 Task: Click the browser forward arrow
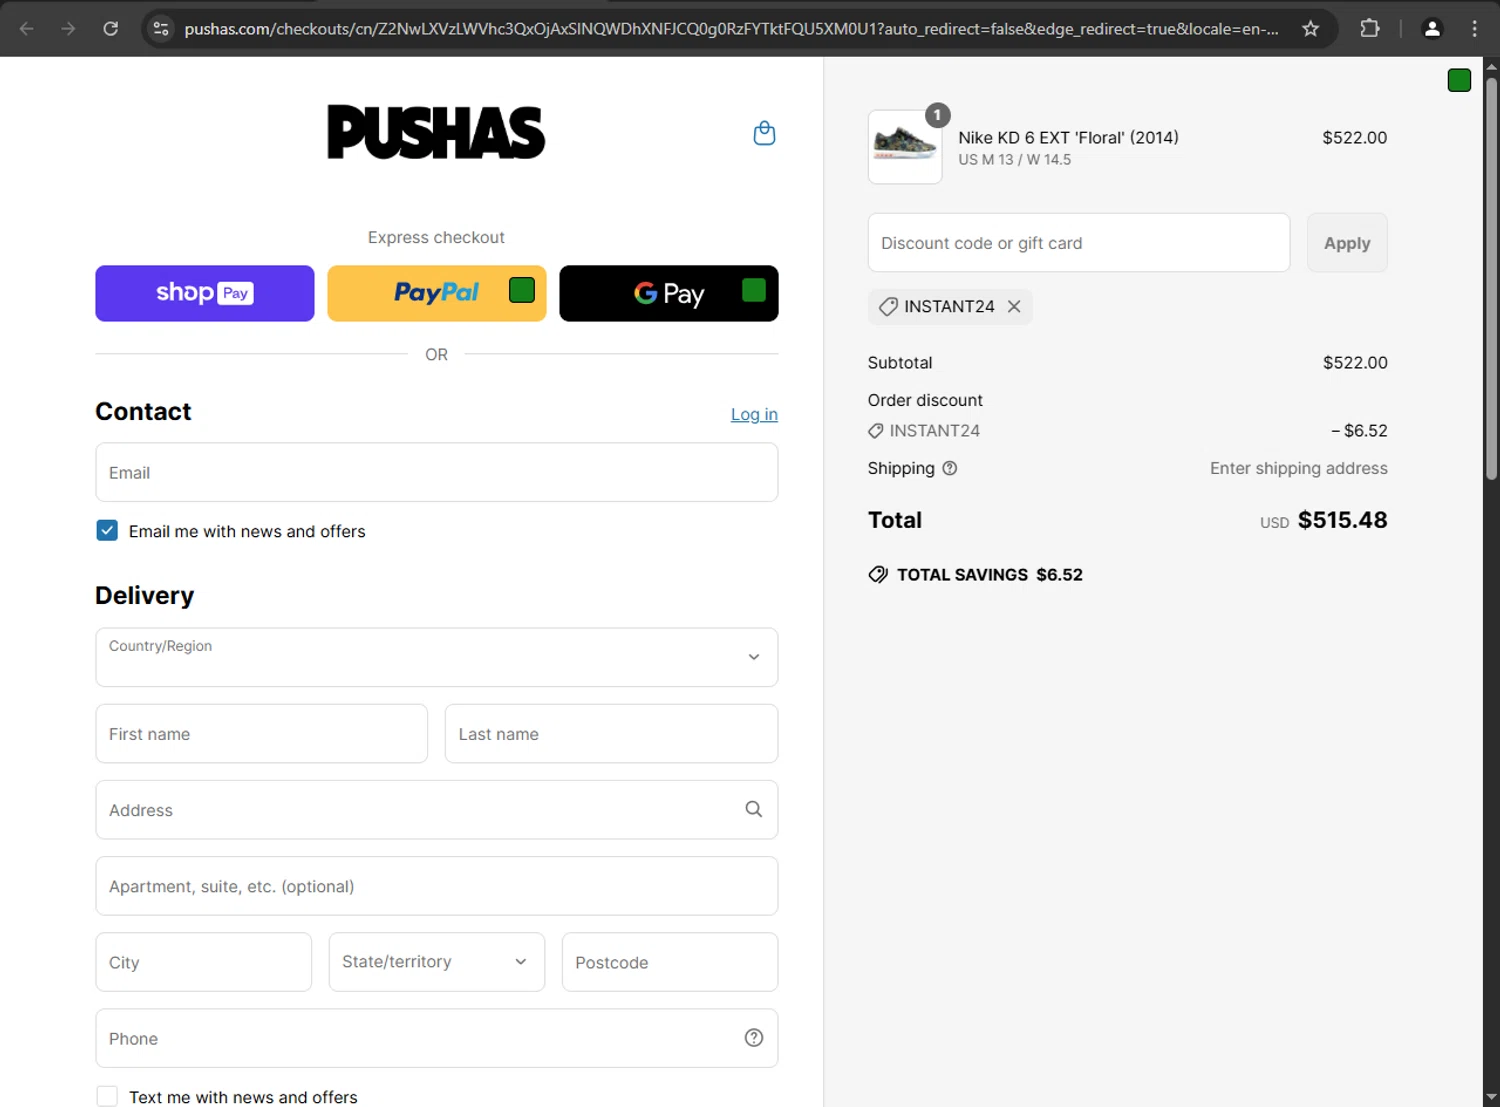(68, 28)
